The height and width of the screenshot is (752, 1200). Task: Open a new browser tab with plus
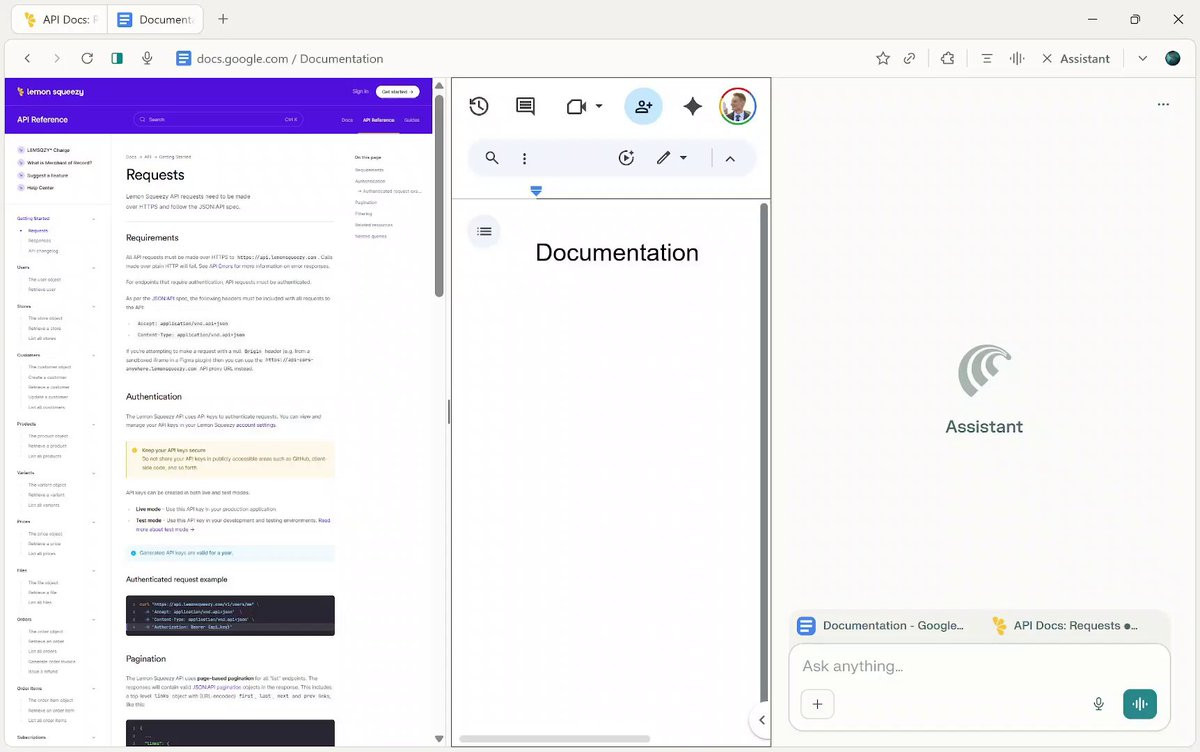pyautogui.click(x=223, y=19)
